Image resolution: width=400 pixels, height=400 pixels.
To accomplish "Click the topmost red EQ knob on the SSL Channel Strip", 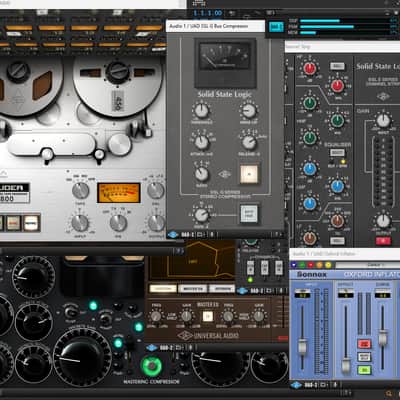I will point(310,68).
